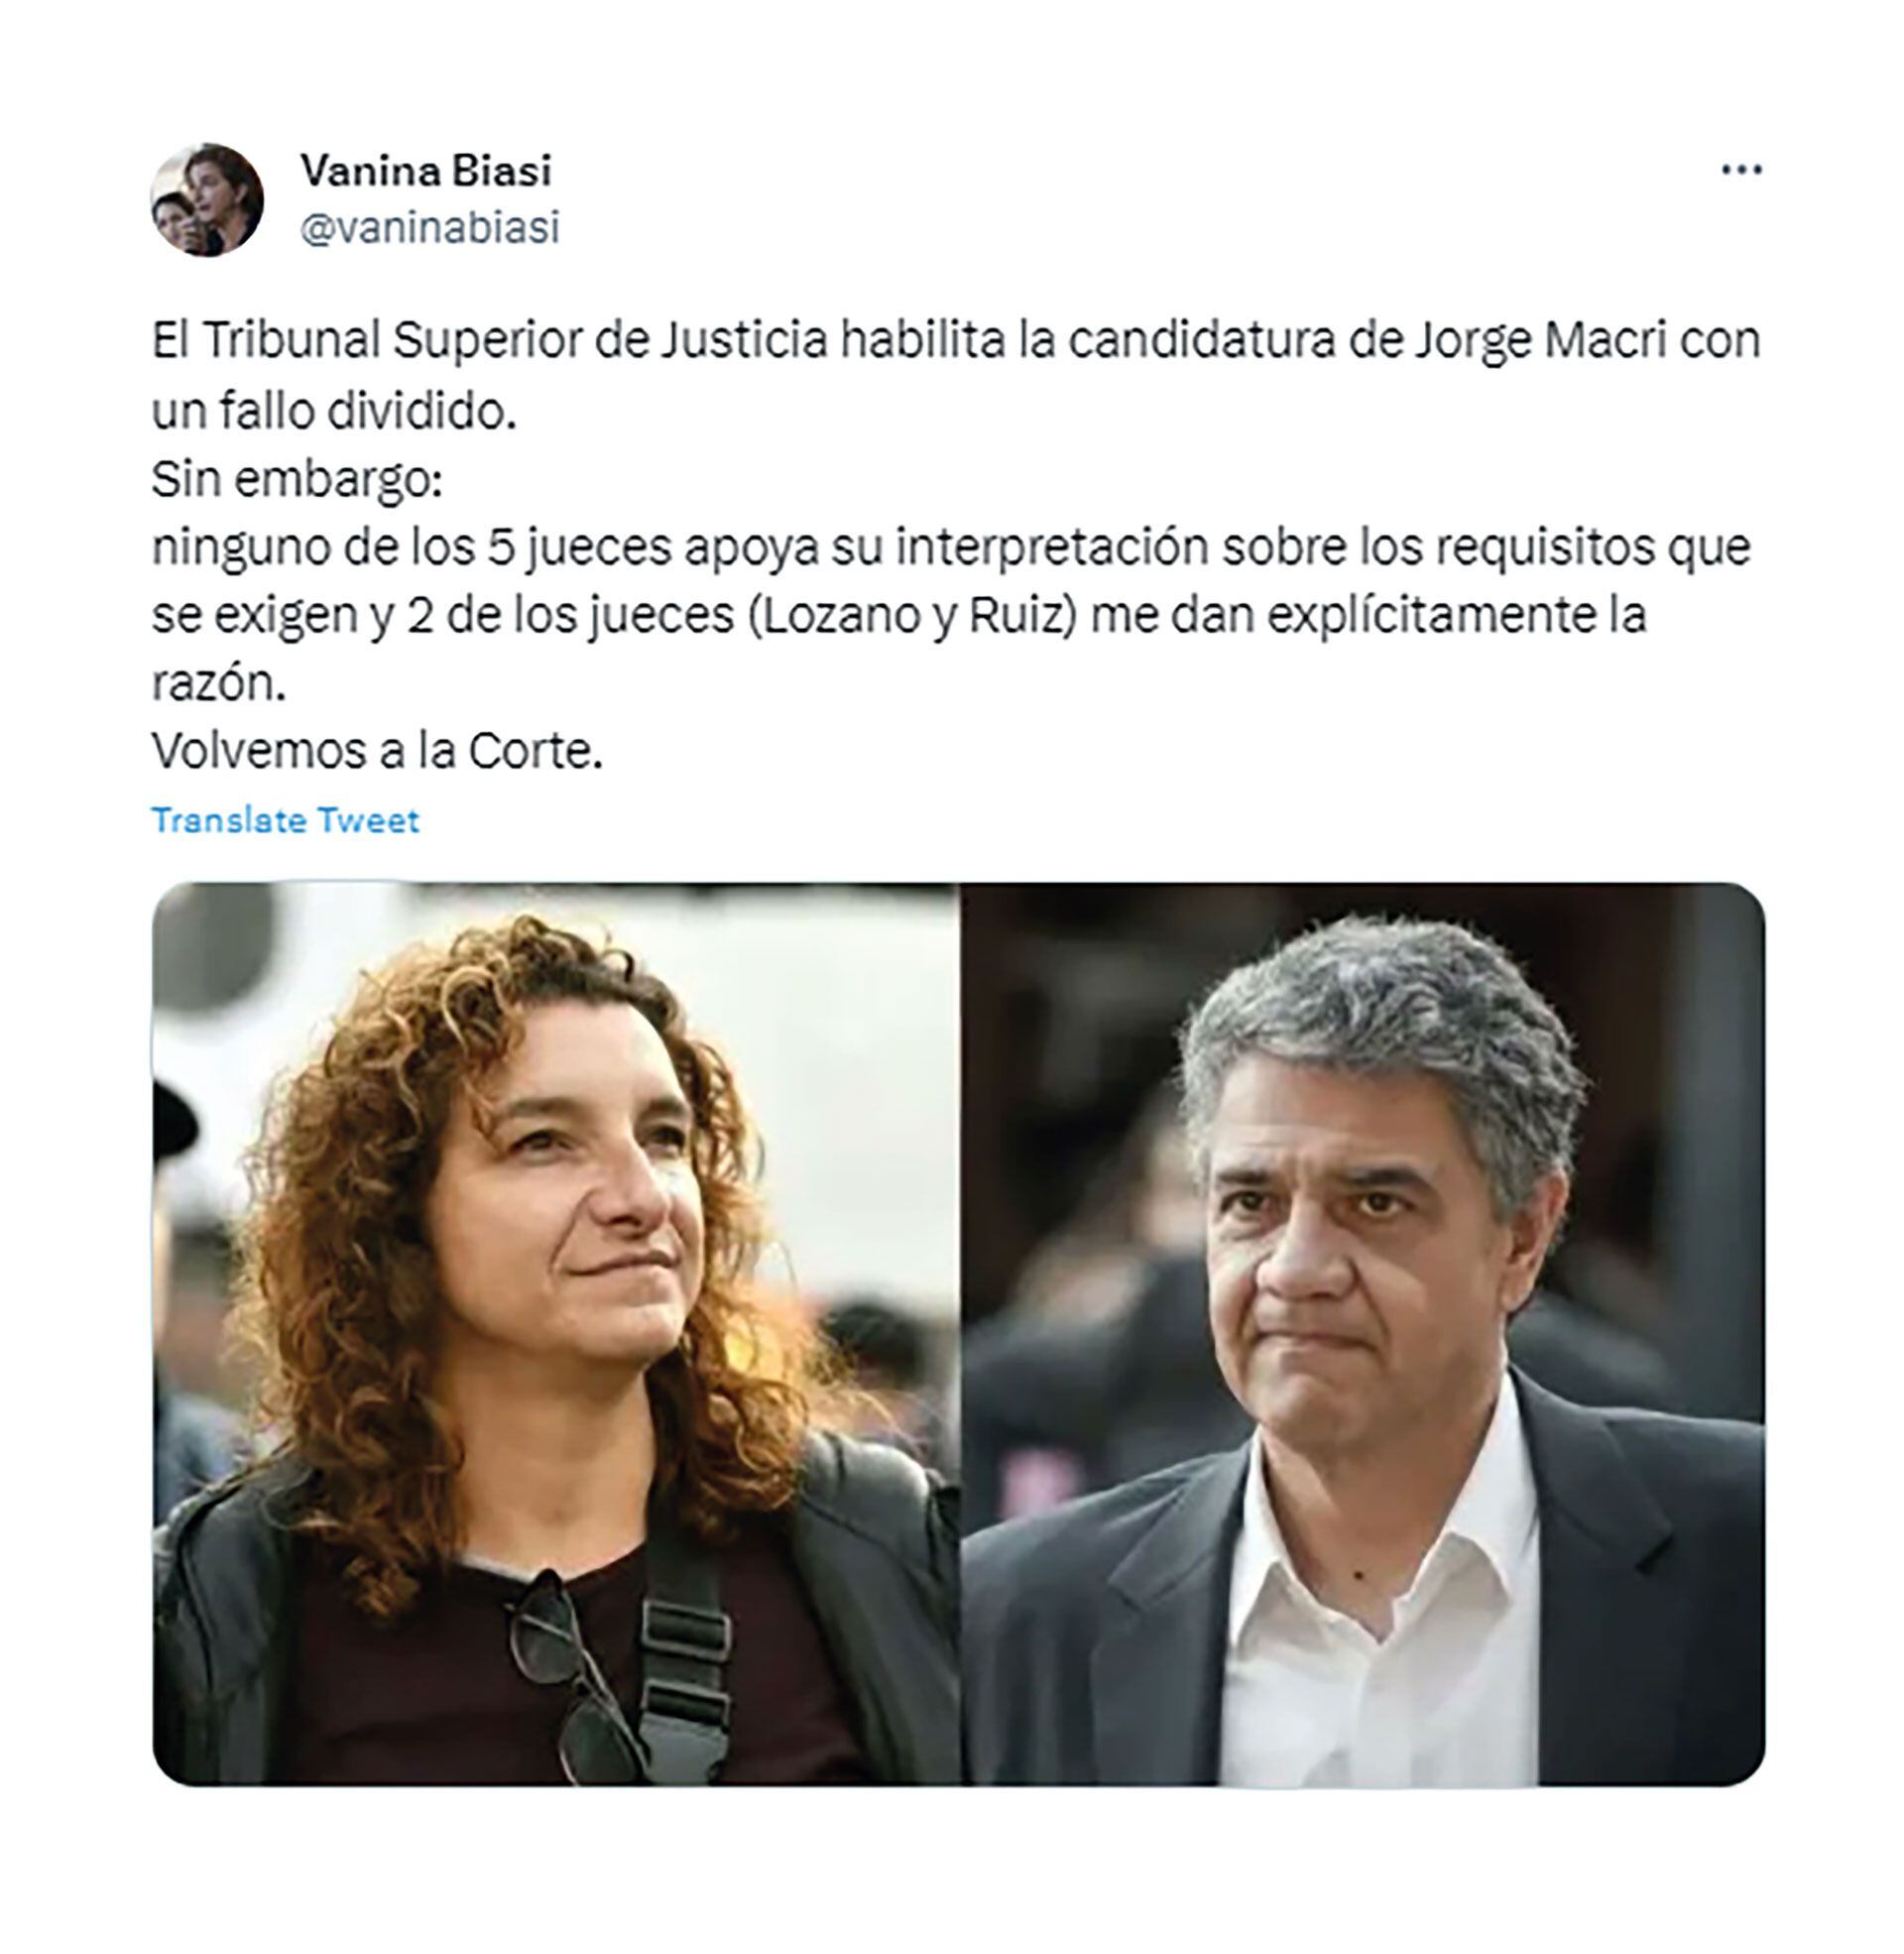Click the name 'Jorge Macri' in the tweet
Viewport: 1904px width, 1954px height.
tap(1540, 341)
